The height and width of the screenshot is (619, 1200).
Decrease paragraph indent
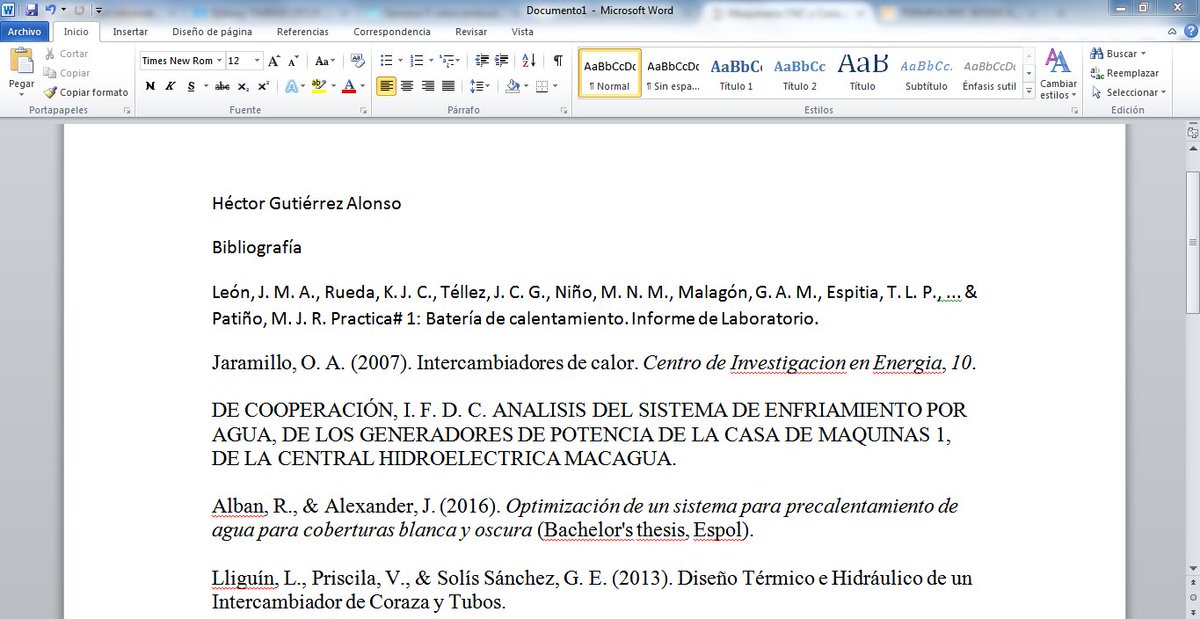point(482,61)
